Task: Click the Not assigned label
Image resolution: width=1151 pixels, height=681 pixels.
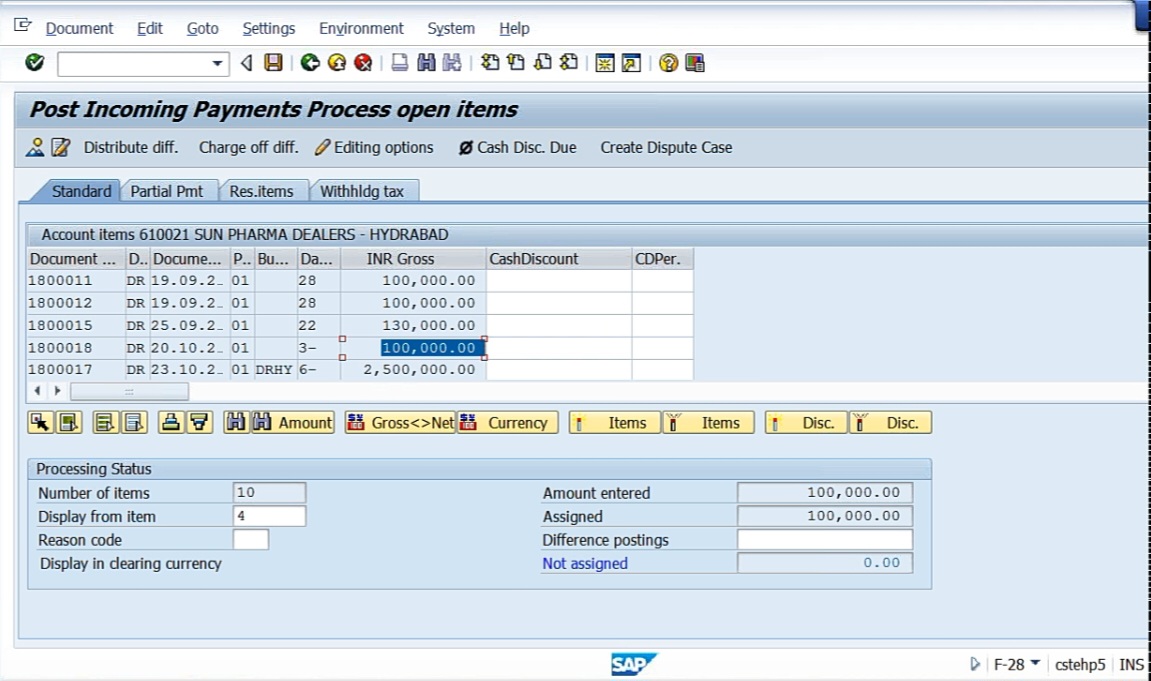Action: [585, 564]
